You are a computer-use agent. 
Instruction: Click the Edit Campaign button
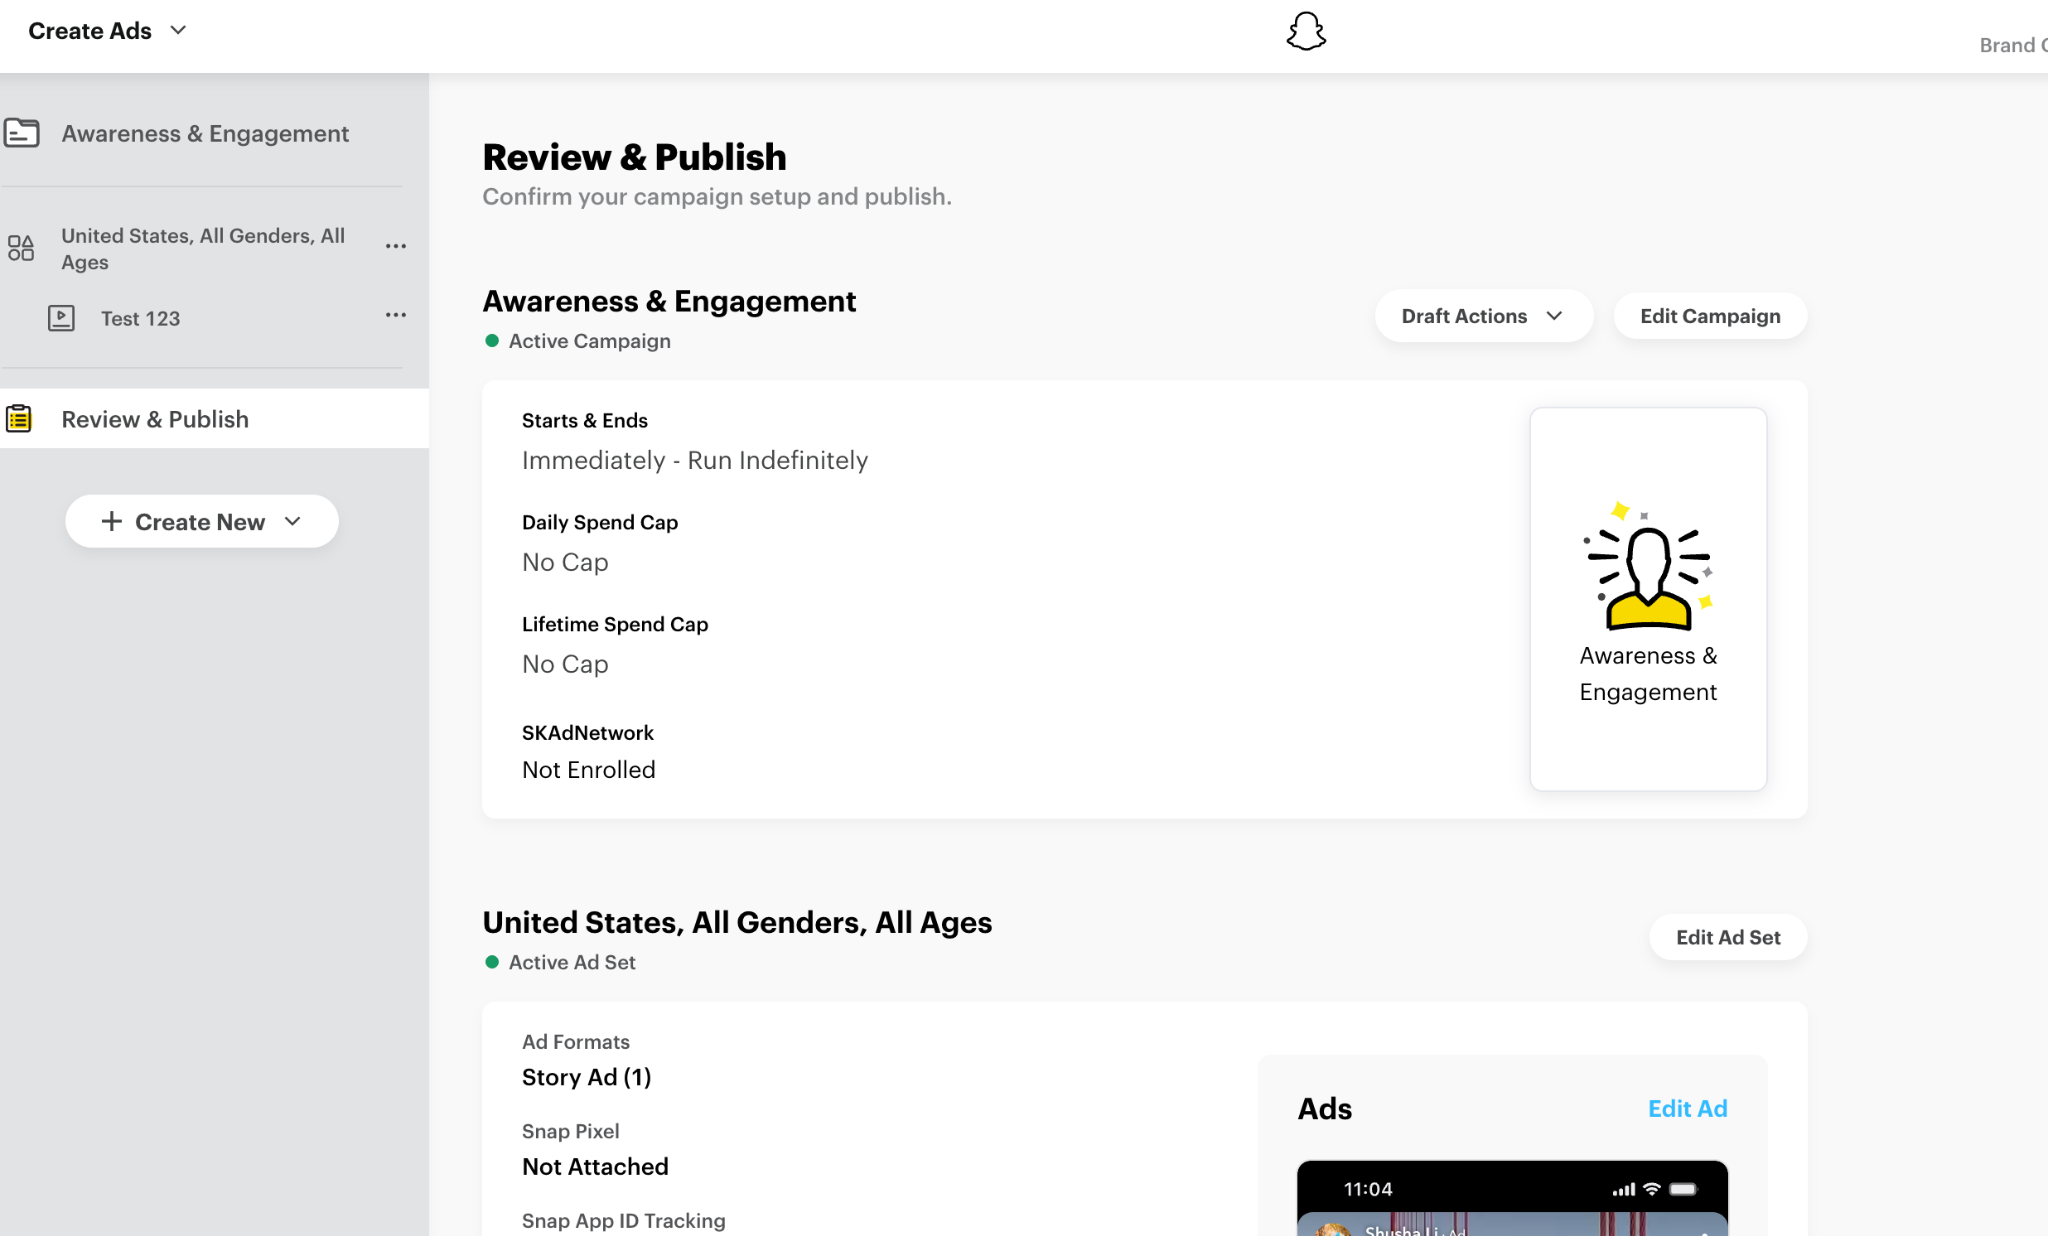pos(1710,316)
